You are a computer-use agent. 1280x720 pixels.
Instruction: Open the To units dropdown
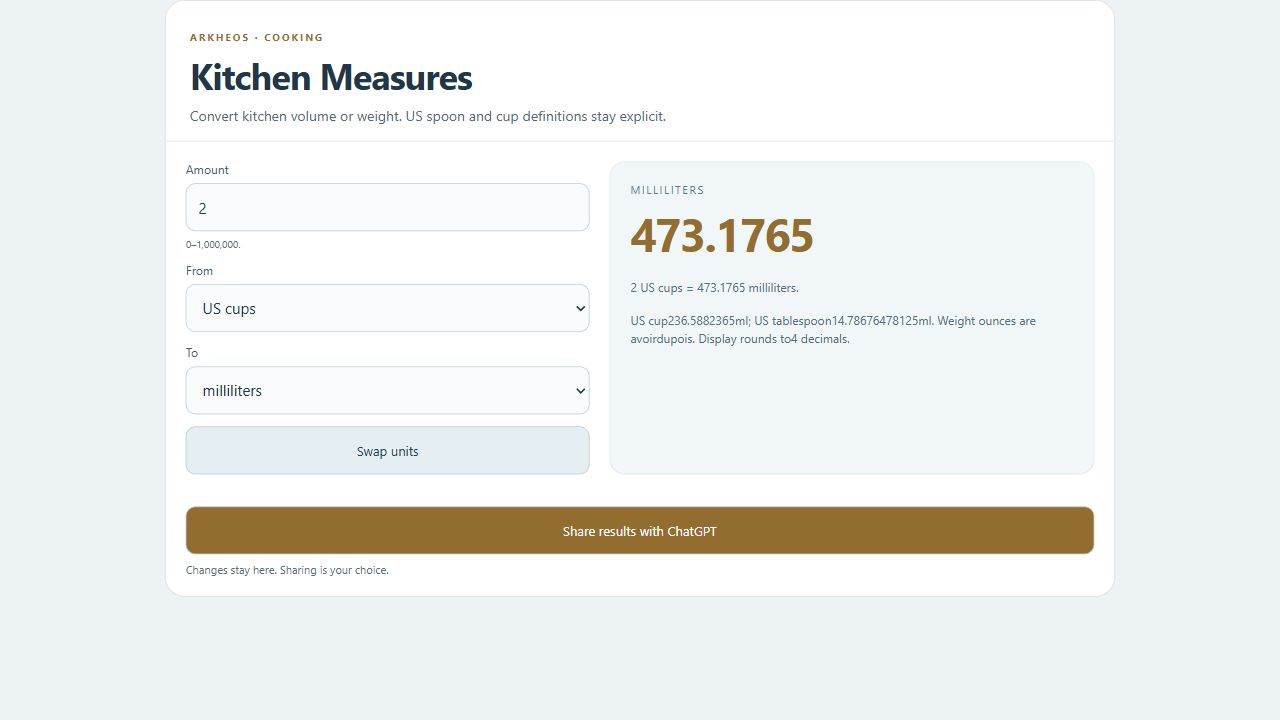tap(387, 390)
